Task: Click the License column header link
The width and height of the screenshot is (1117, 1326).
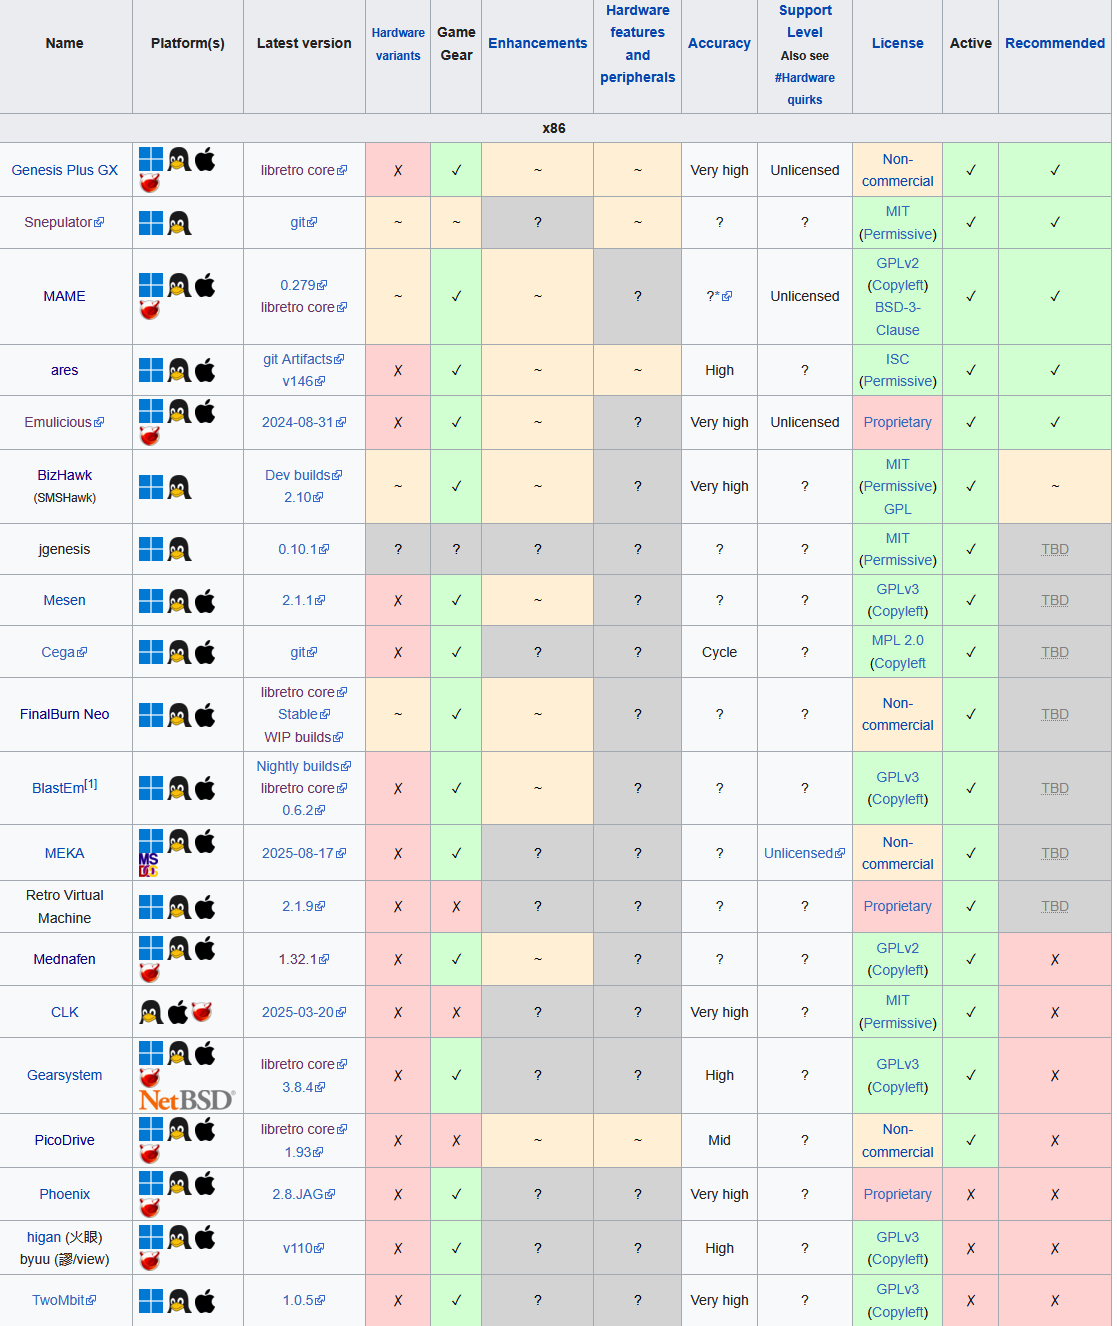Action: coord(898,43)
